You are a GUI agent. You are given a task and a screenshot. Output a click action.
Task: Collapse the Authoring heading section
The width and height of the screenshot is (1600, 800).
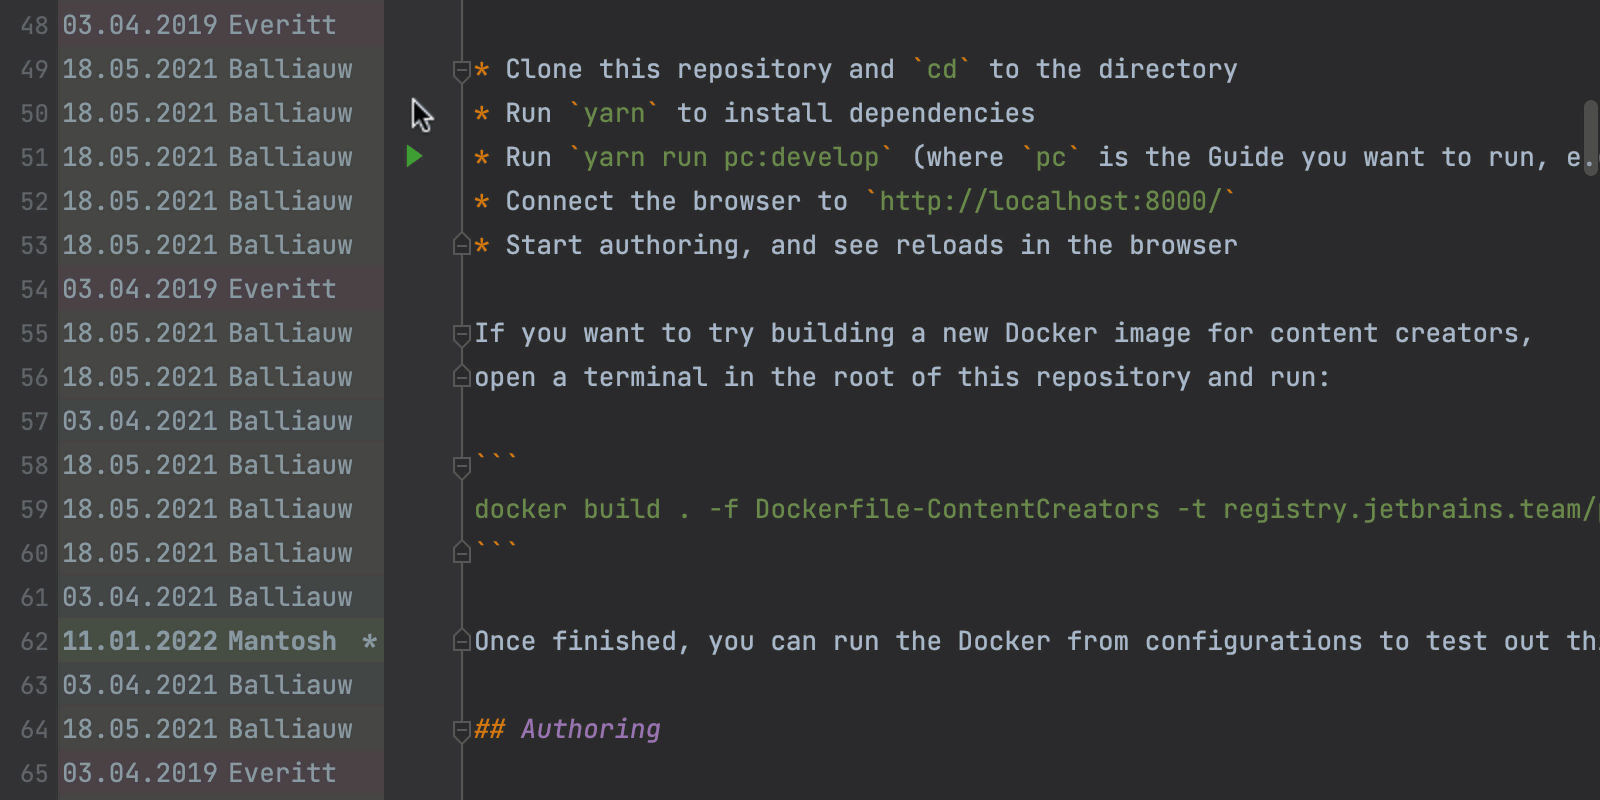[x=462, y=730]
